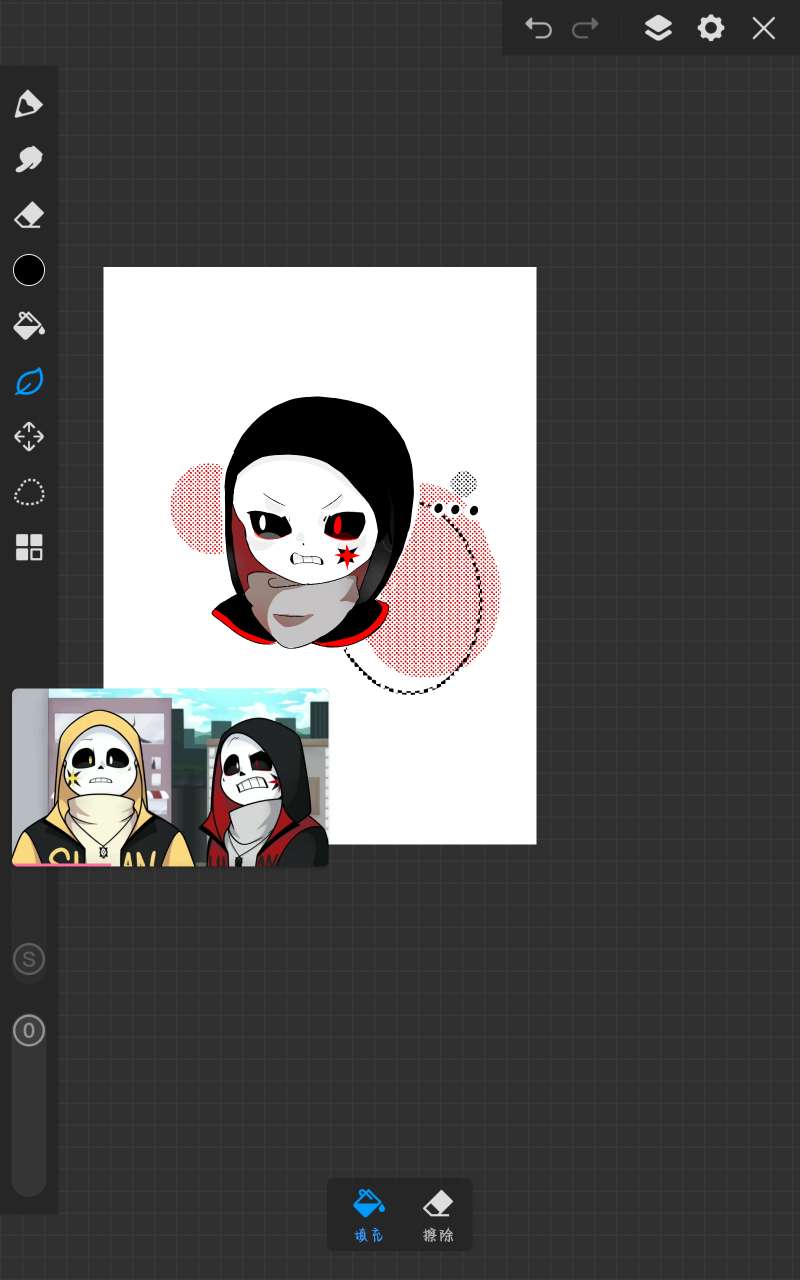The width and height of the screenshot is (800, 1280).
Task: Choose the paint bucket in left toolbar
Action: coord(29,326)
